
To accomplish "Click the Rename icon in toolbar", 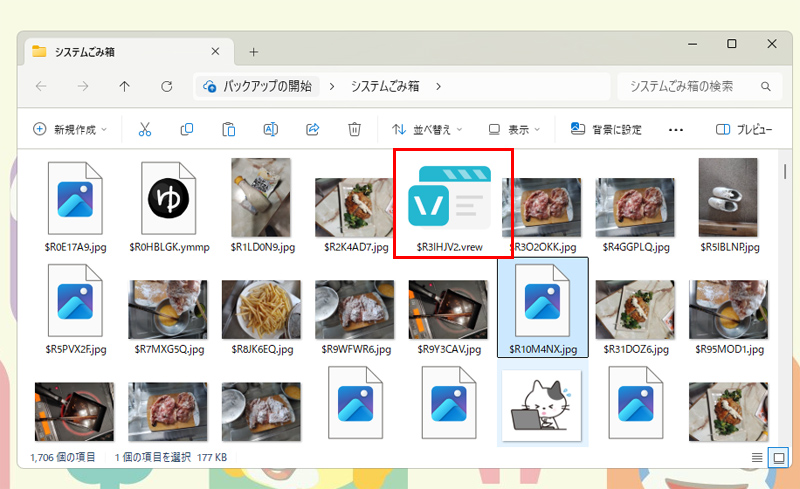I will (x=270, y=129).
